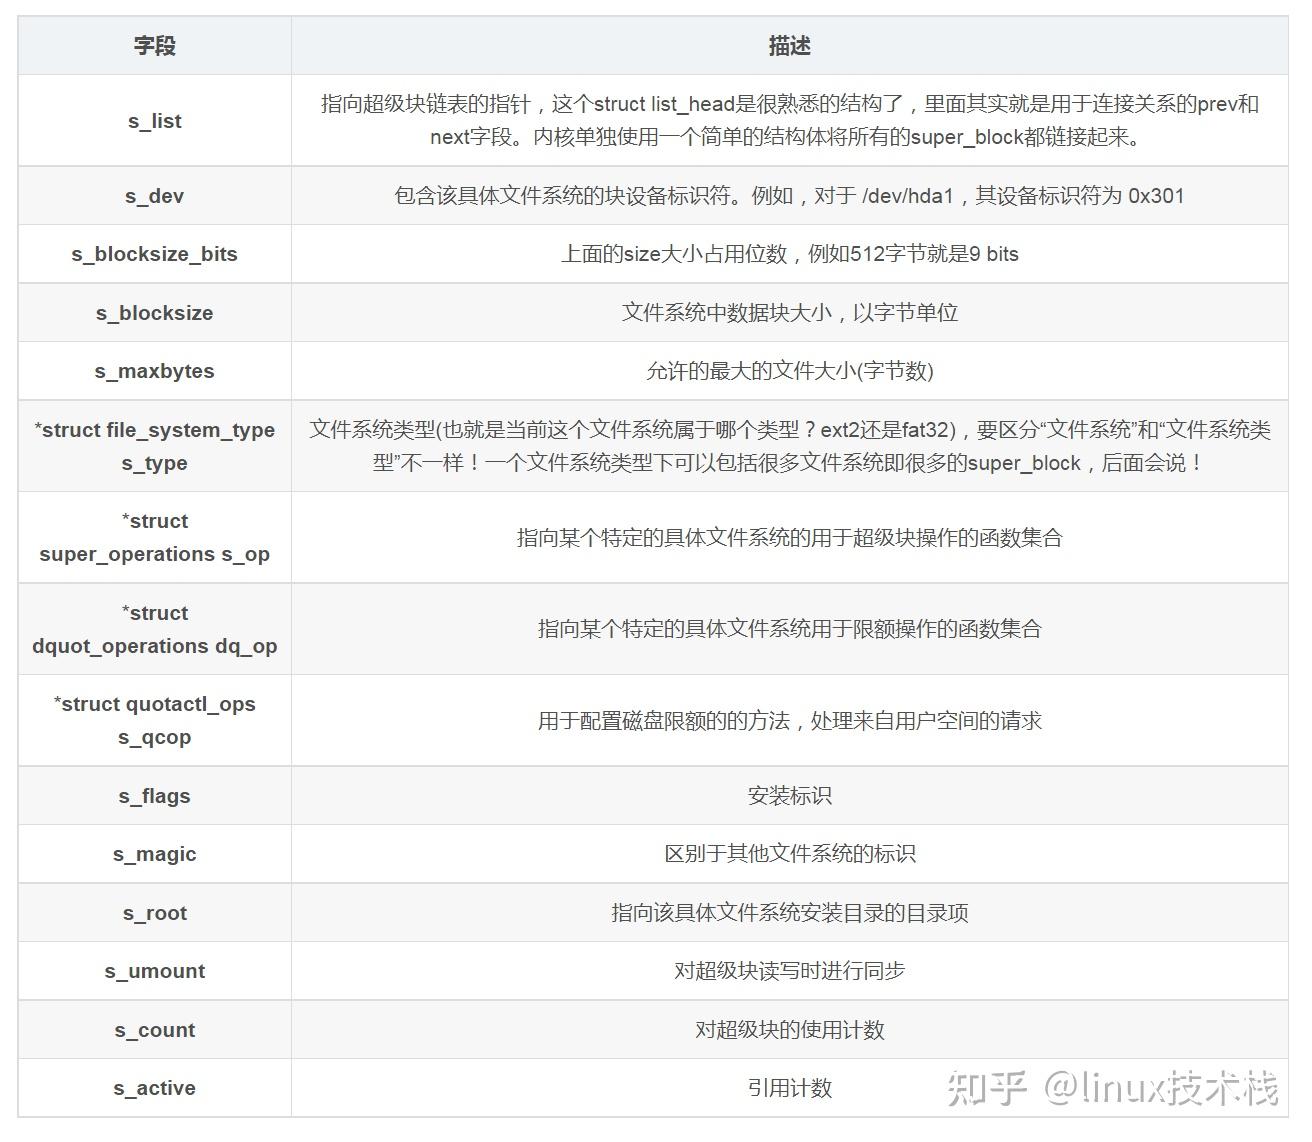Click the description 用于超级块操作的函数集合
The height and width of the screenshot is (1142, 1312).
click(790, 537)
